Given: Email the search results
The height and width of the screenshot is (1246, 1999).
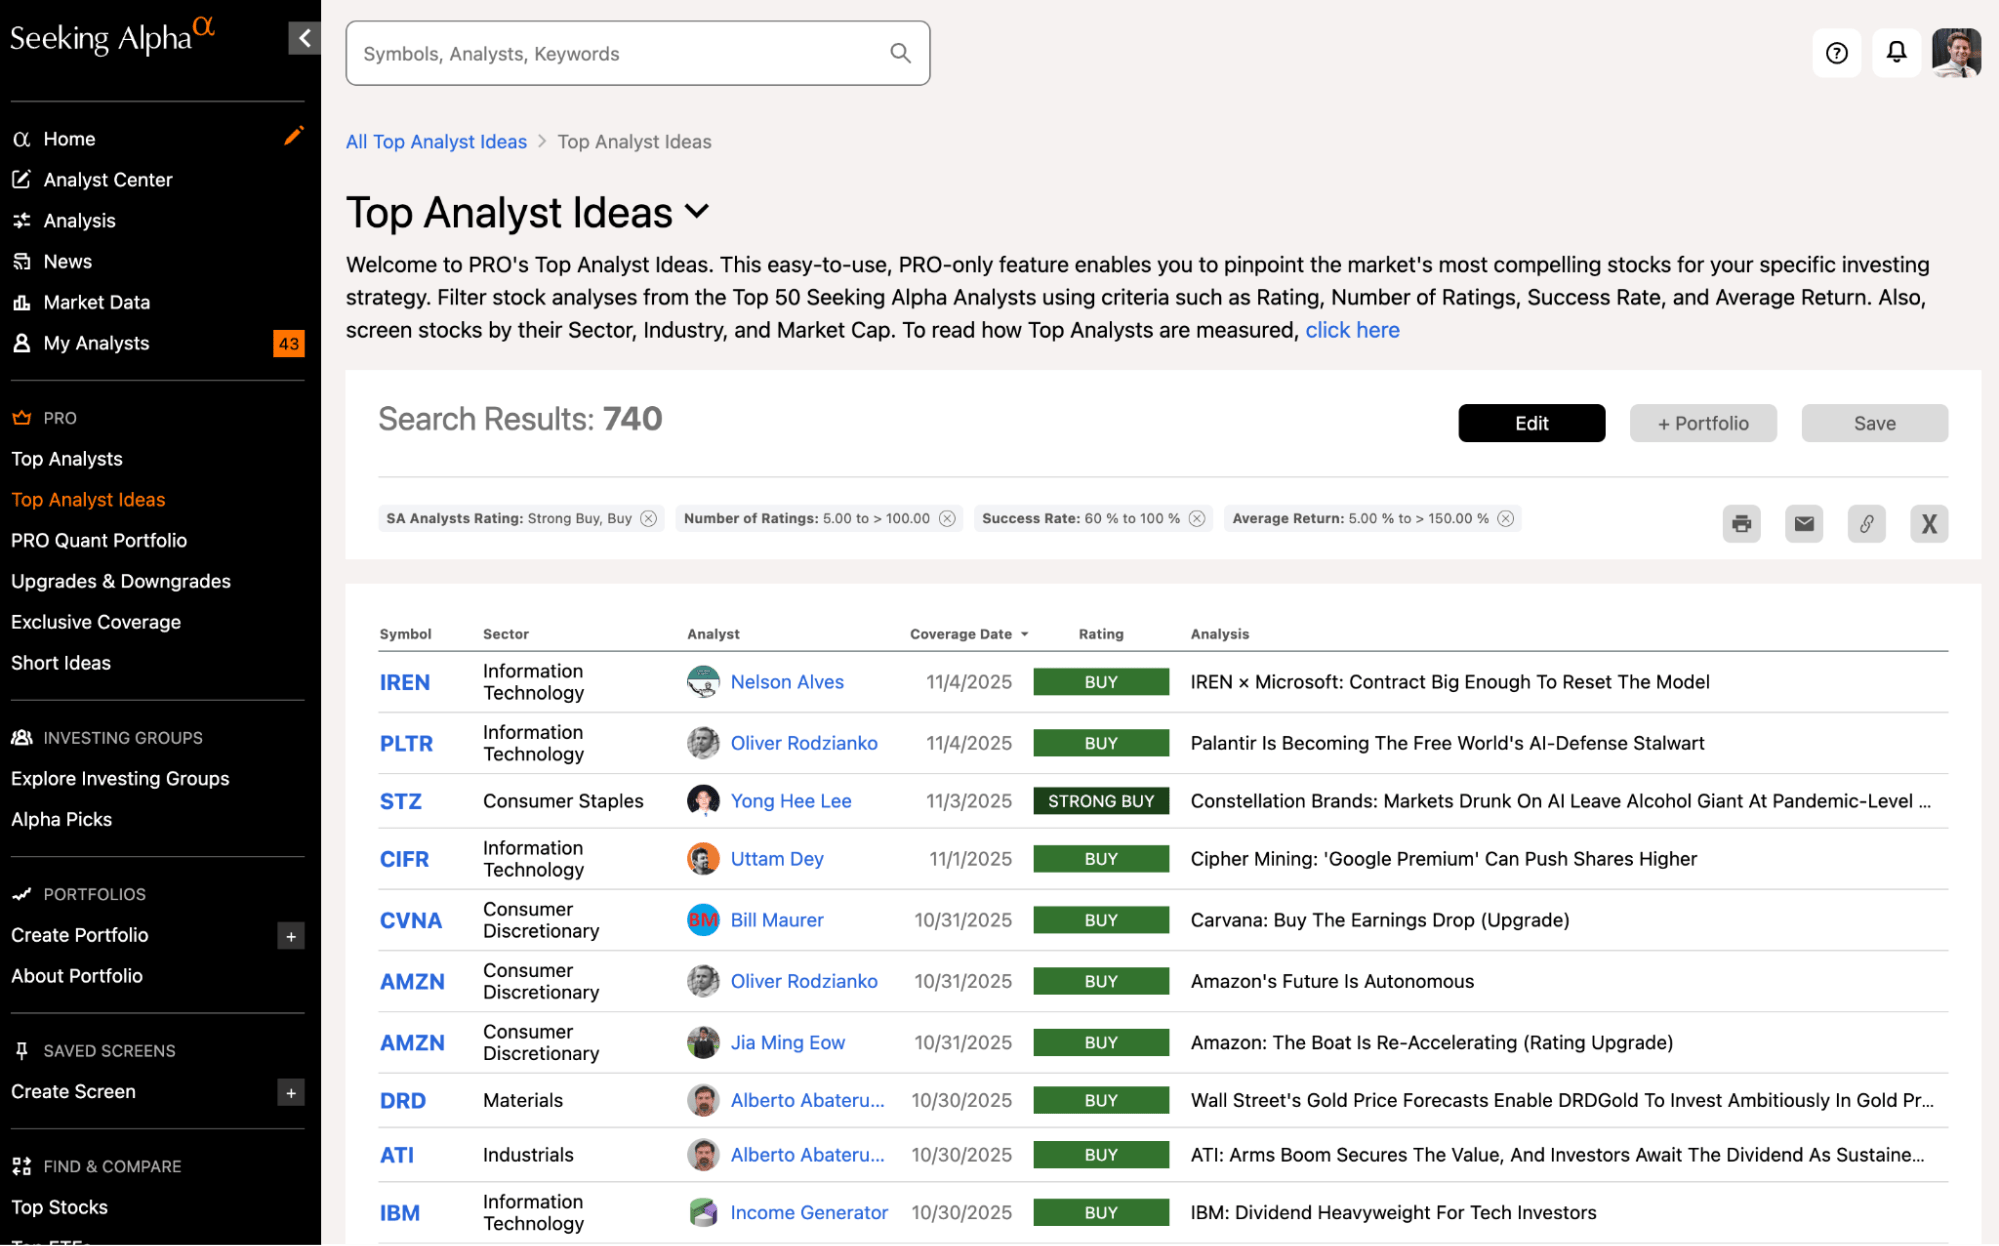Looking at the screenshot, I should 1804,523.
